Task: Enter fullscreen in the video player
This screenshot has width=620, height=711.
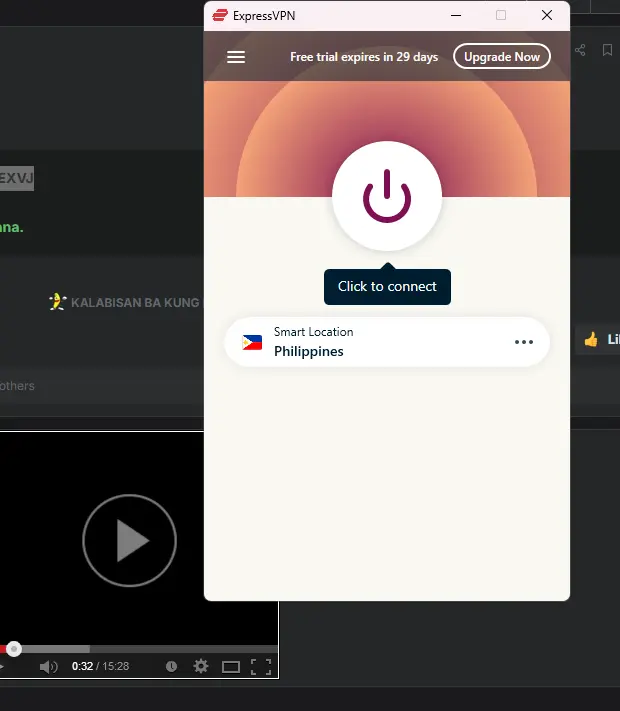Action: click(261, 667)
